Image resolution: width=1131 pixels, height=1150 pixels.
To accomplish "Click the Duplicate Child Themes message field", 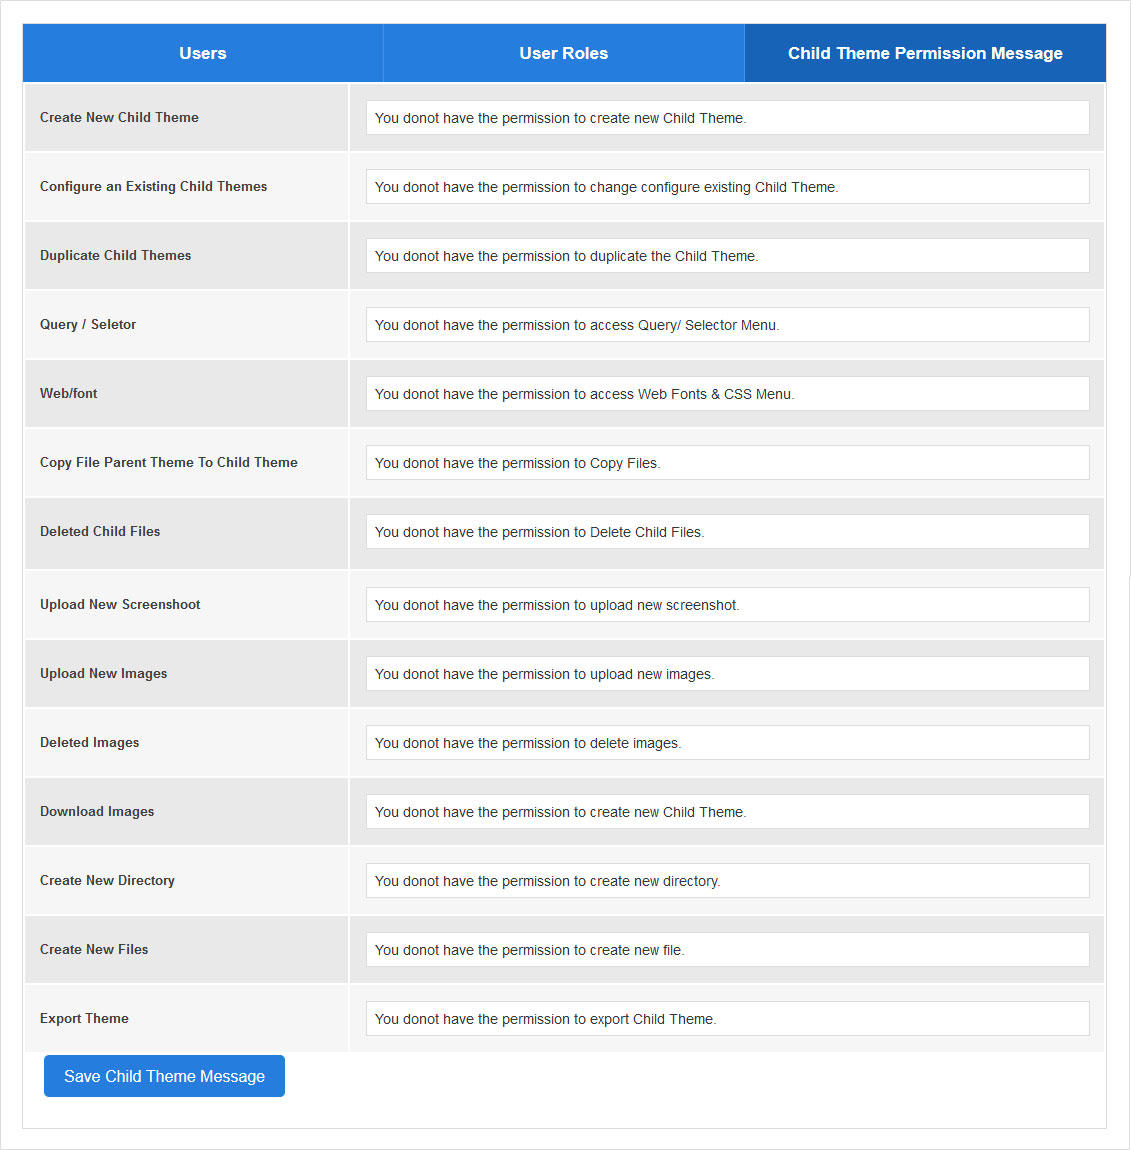I will pos(727,256).
